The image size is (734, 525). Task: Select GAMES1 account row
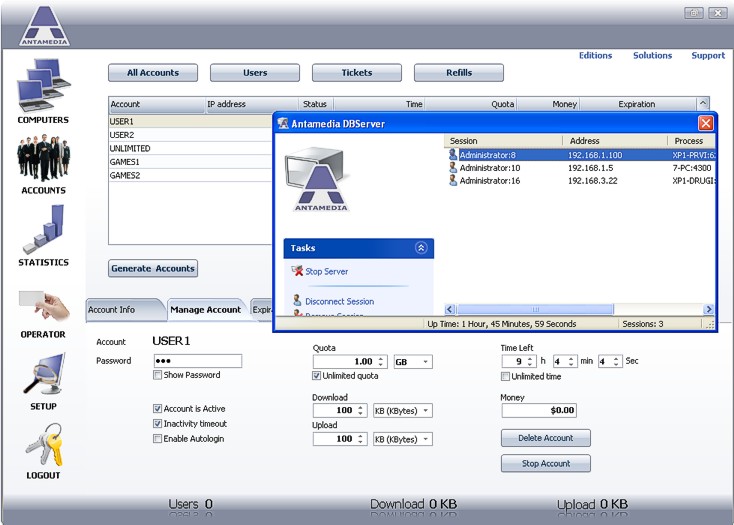click(x=190, y=162)
